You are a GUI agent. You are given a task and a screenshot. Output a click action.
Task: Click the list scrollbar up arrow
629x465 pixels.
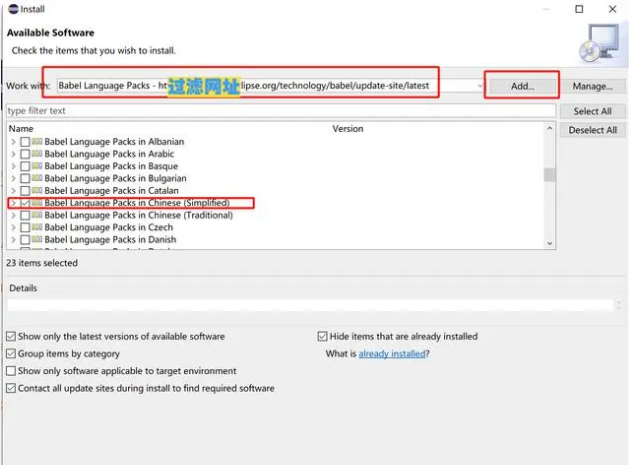(550, 128)
